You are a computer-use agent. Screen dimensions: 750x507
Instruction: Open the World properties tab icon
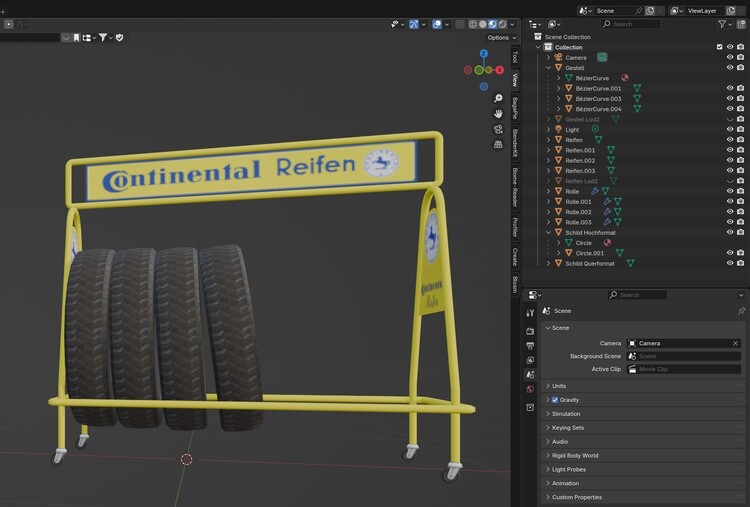(530, 389)
